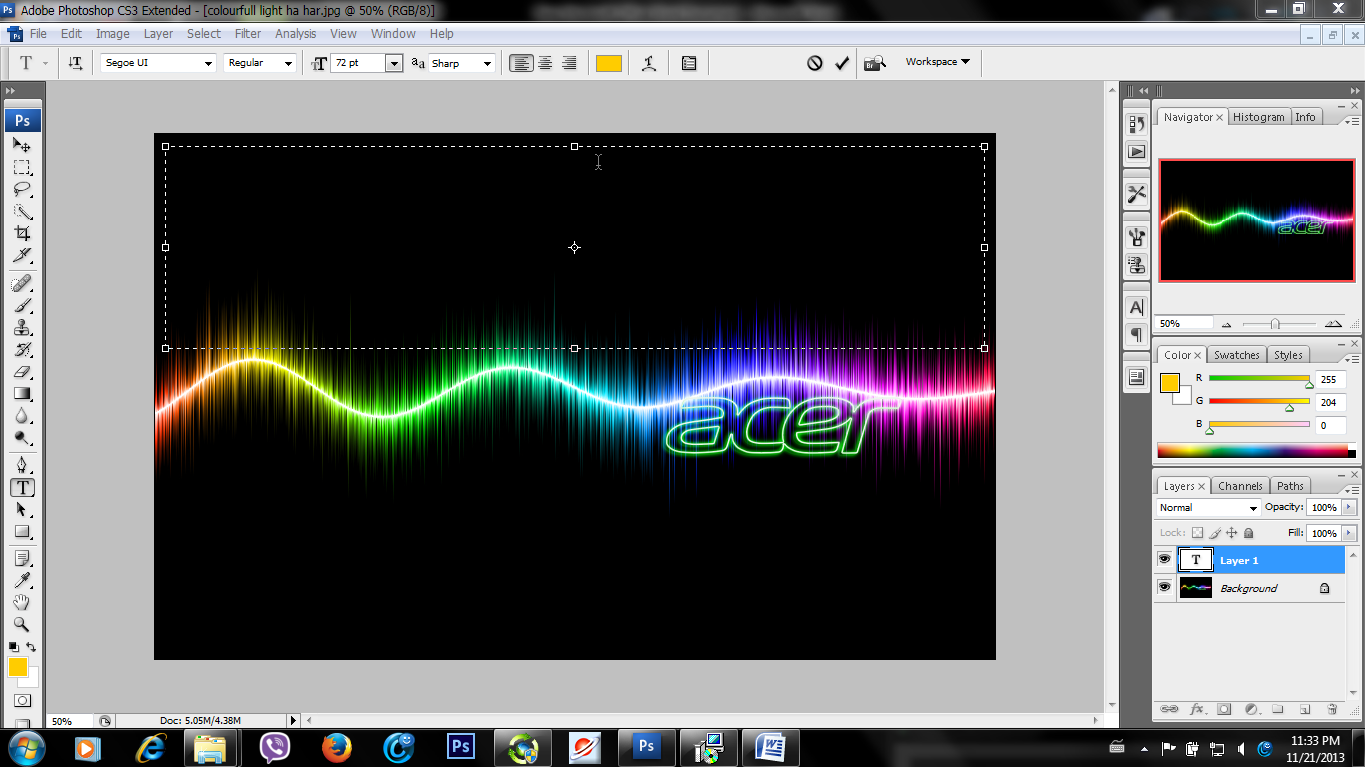Click text color swatch in options bar

[x=609, y=63]
